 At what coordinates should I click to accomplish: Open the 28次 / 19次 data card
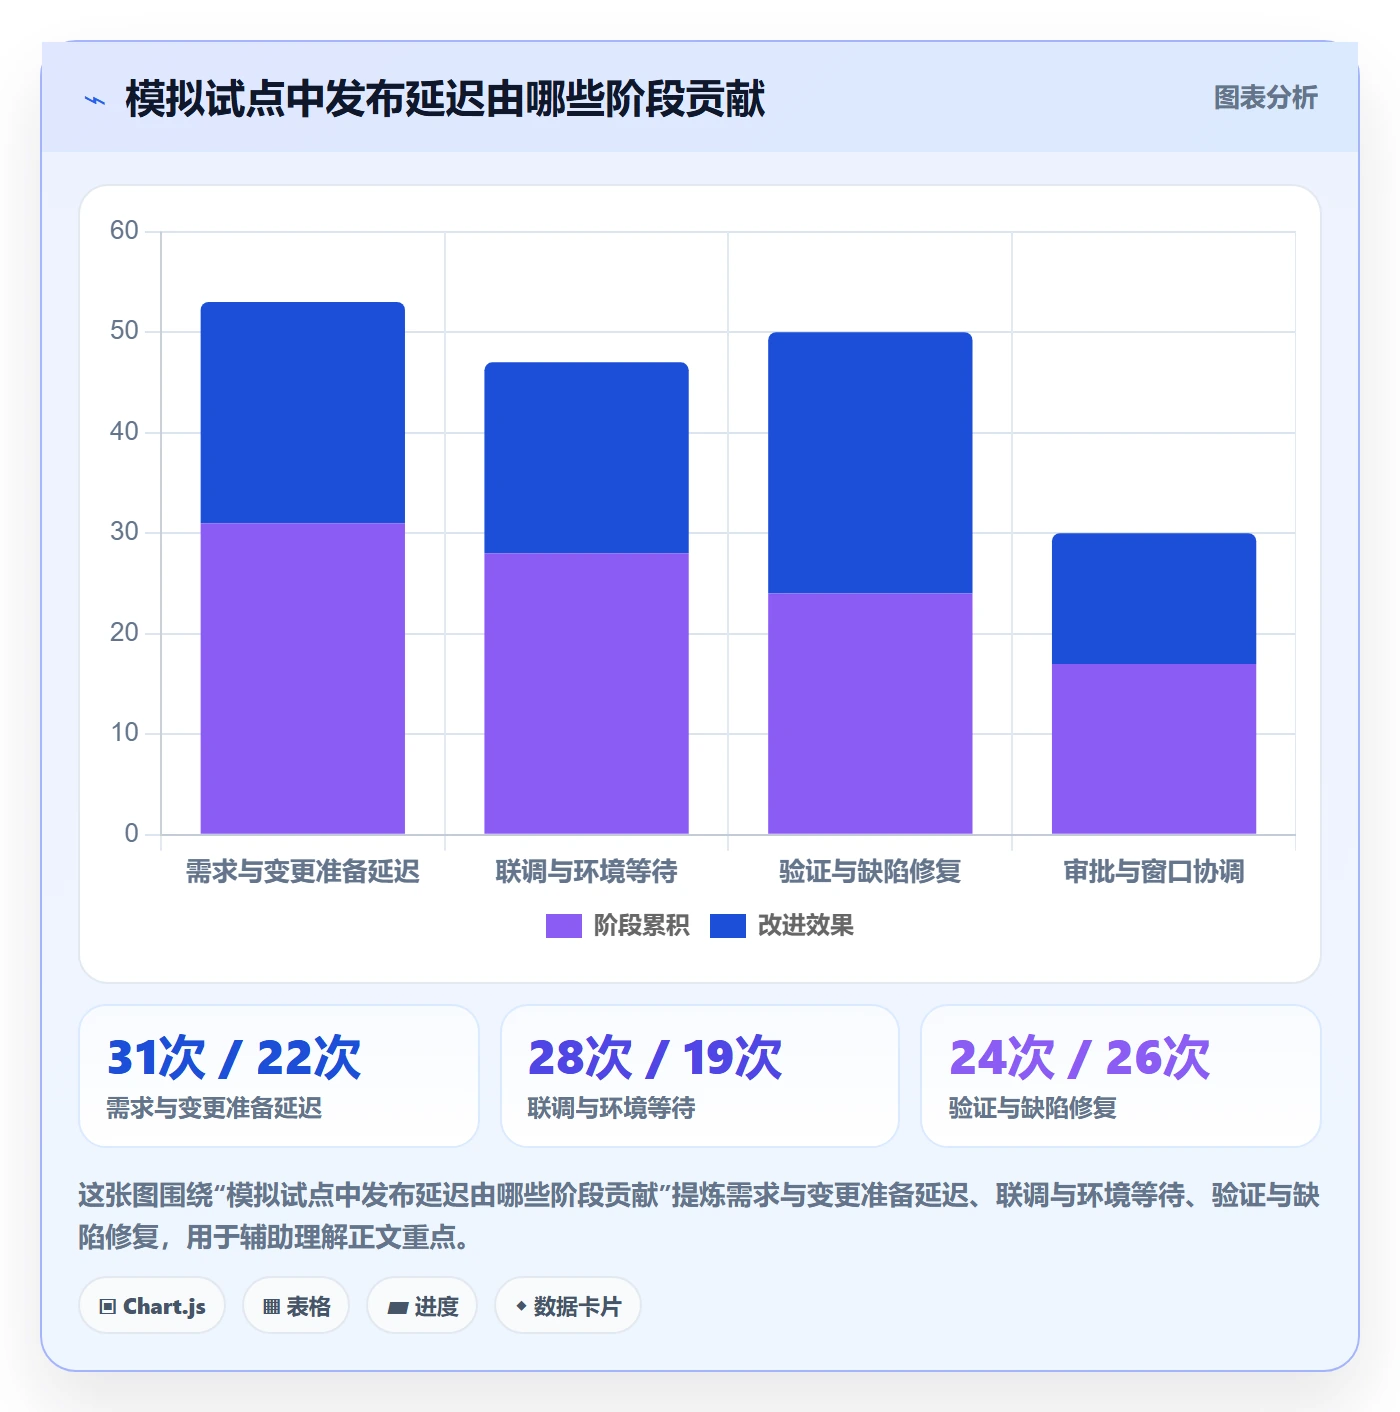[x=700, y=1076]
